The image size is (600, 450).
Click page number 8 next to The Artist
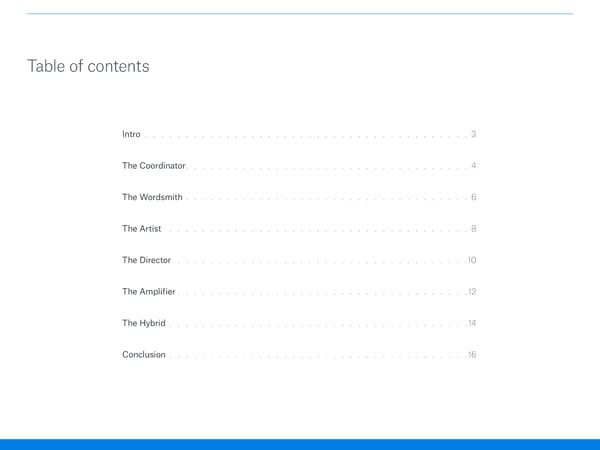point(473,229)
